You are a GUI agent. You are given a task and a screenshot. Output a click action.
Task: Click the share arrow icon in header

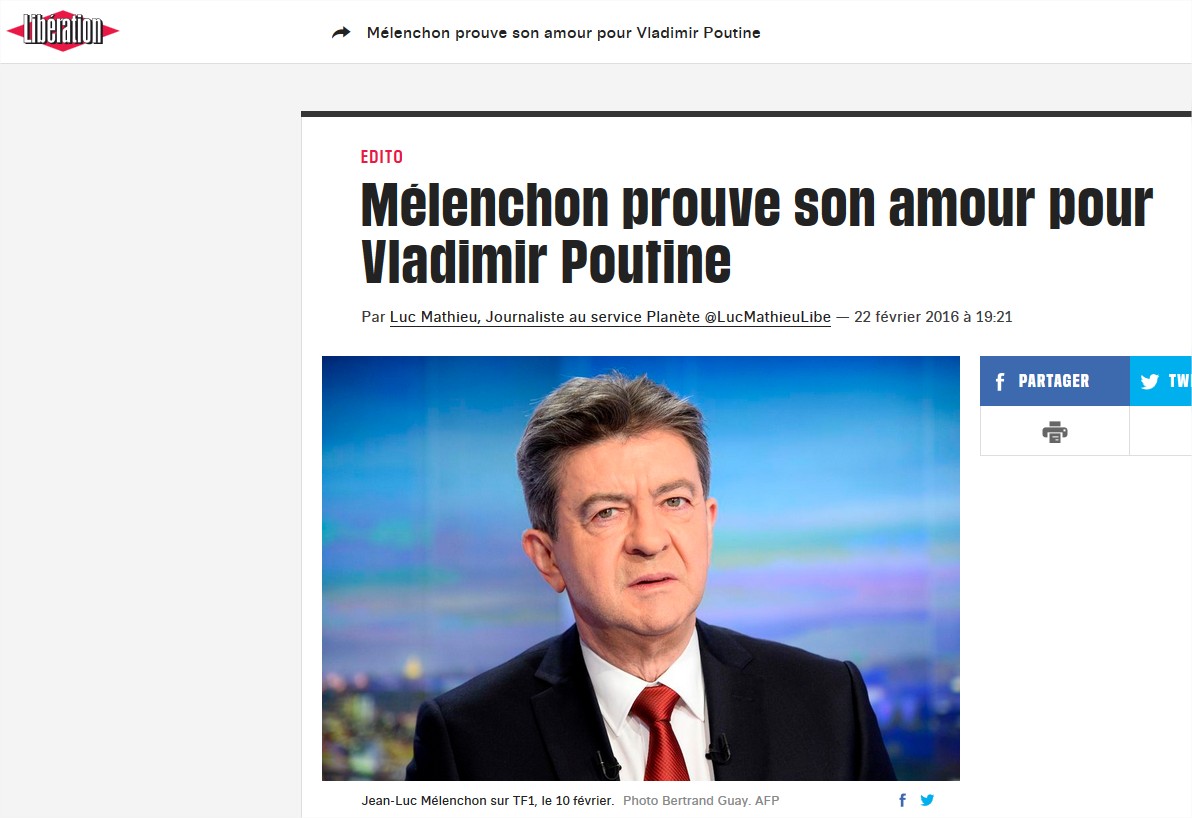coord(341,33)
